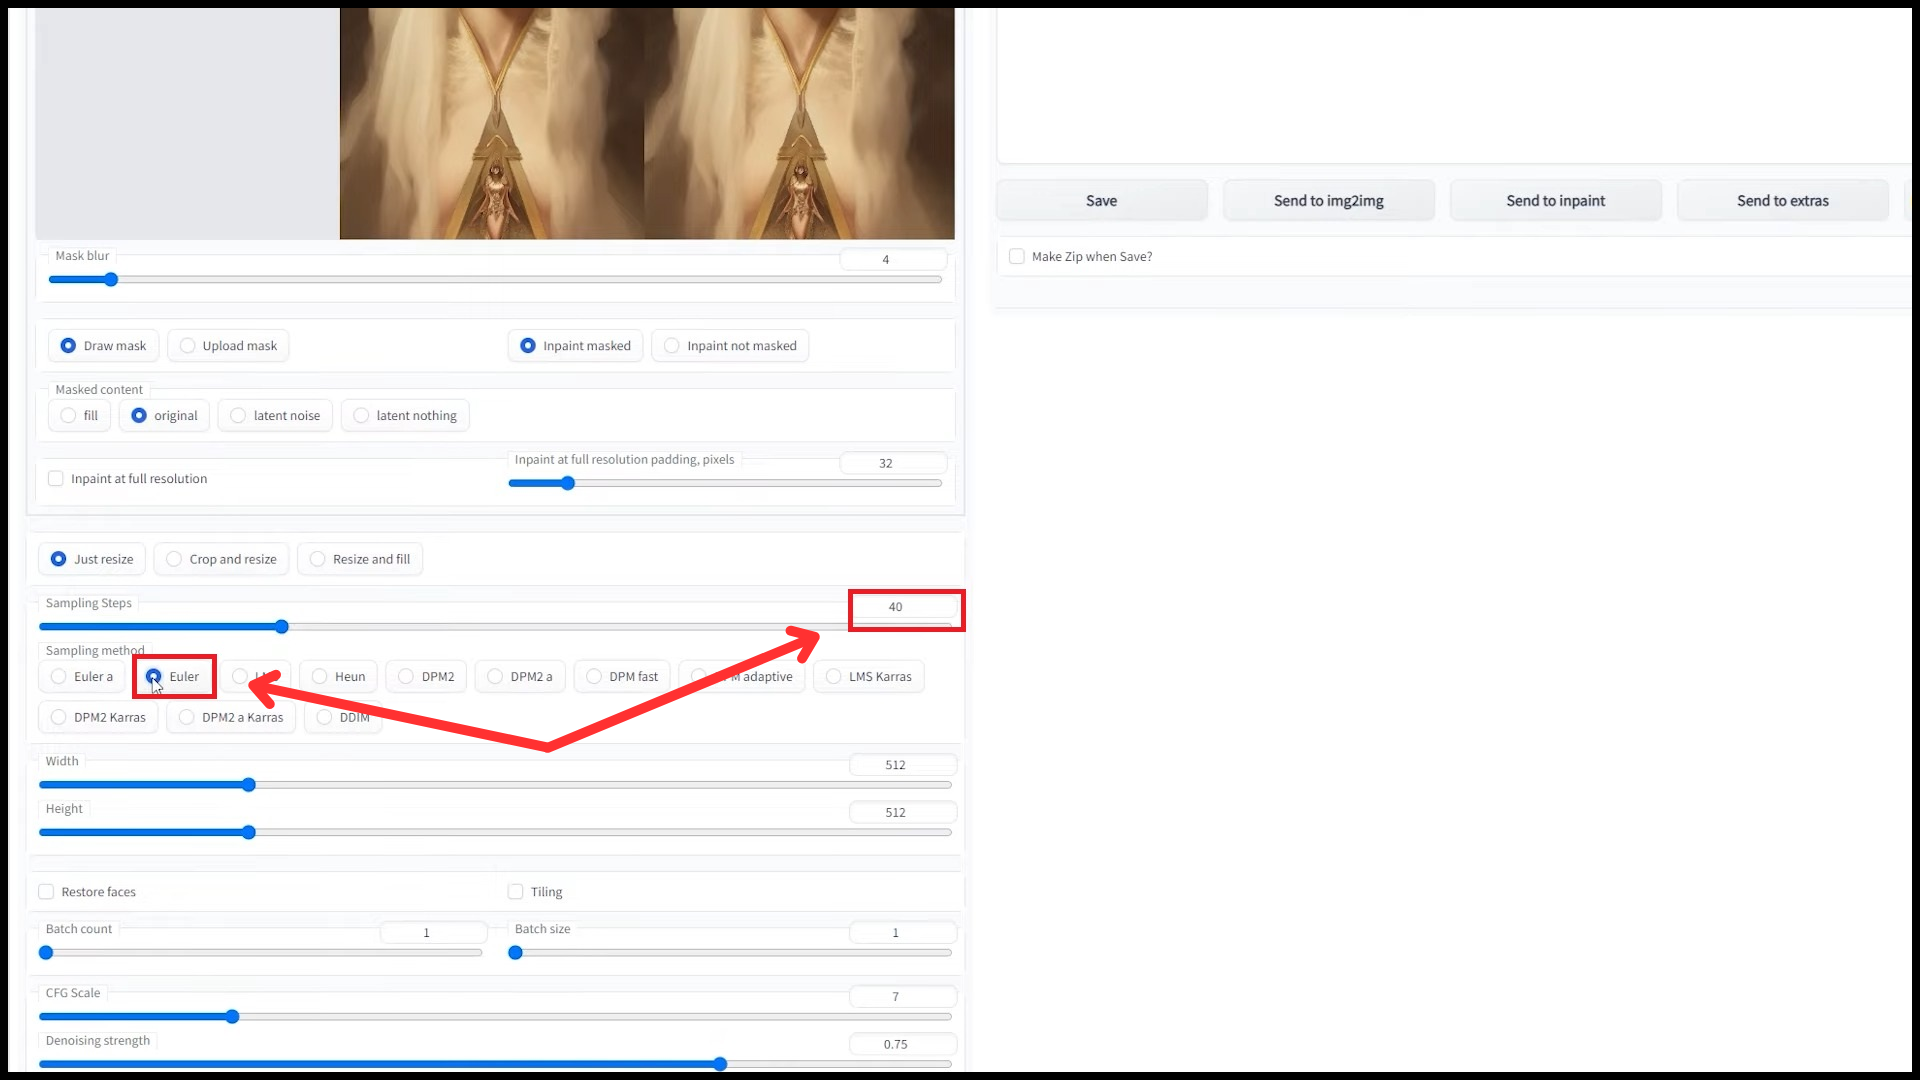Click Send to inpaint button
1920x1080 pixels.
coord(1555,201)
